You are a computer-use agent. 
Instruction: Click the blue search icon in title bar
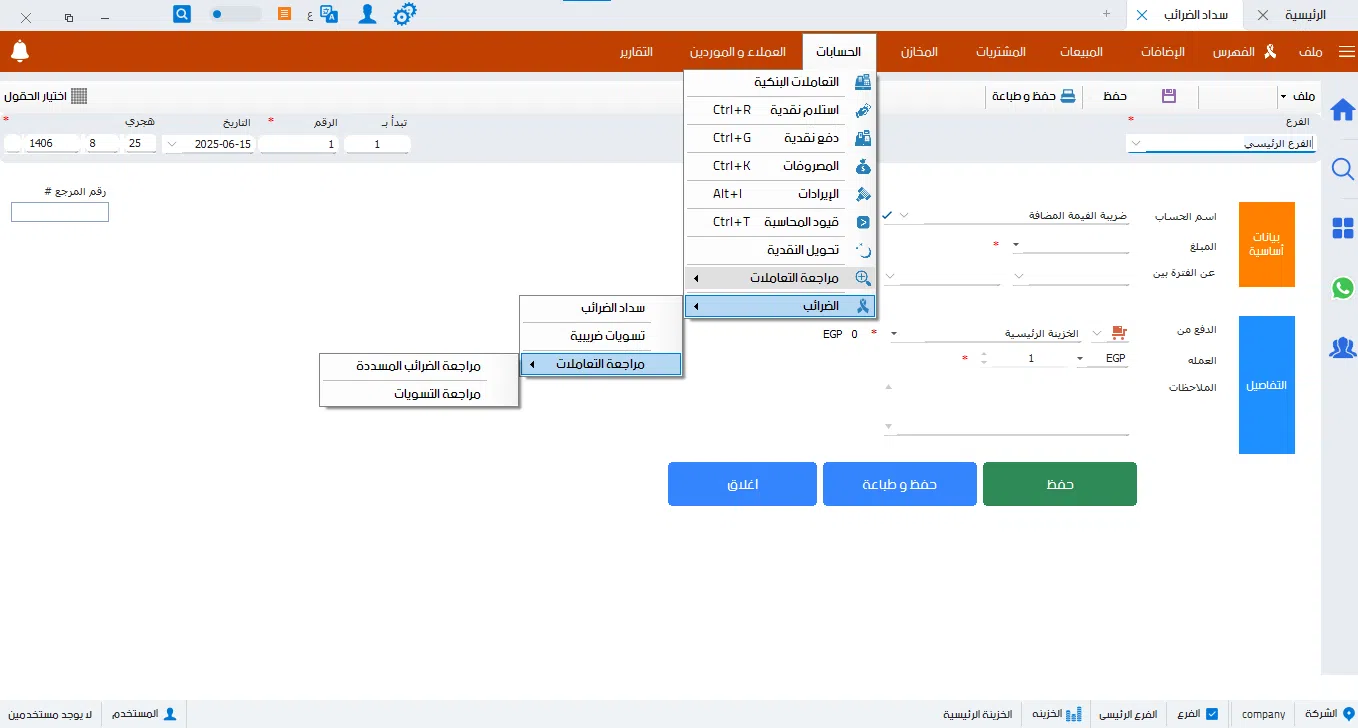pos(182,14)
